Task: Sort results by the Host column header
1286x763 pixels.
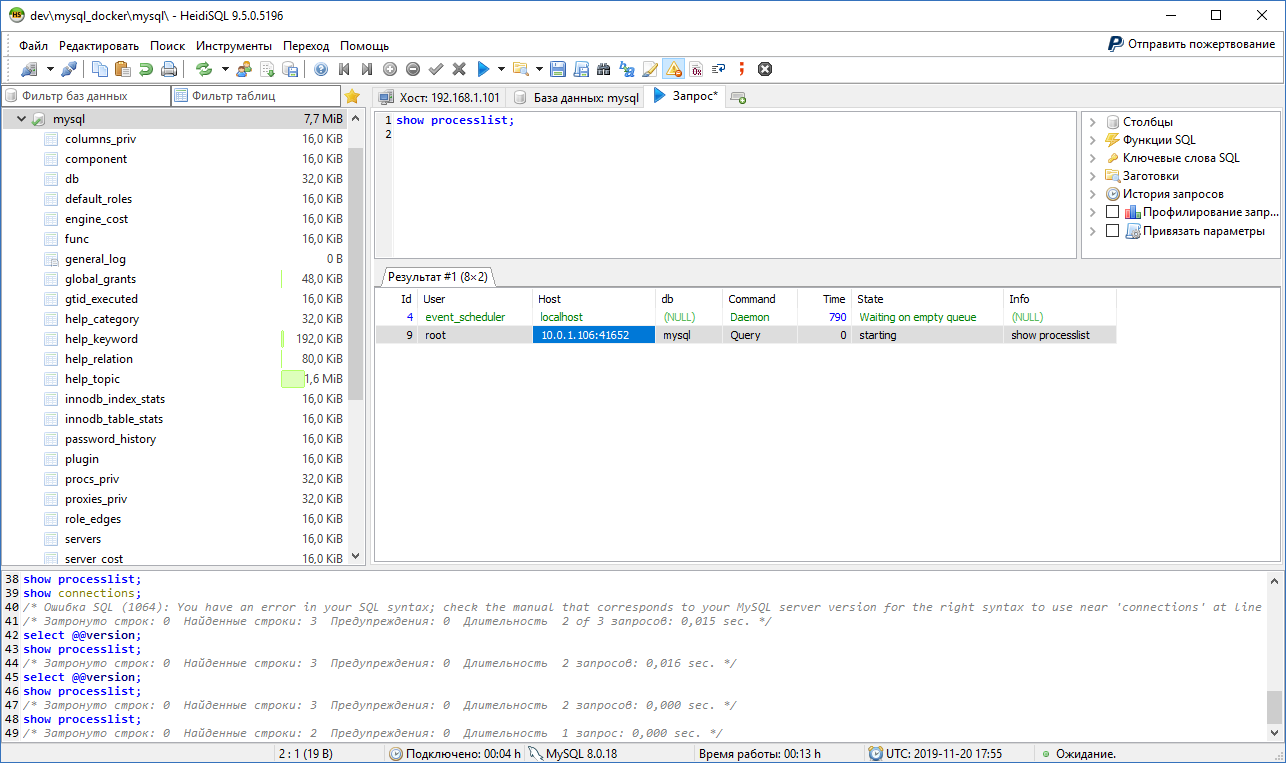Action: pyautogui.click(x=594, y=299)
